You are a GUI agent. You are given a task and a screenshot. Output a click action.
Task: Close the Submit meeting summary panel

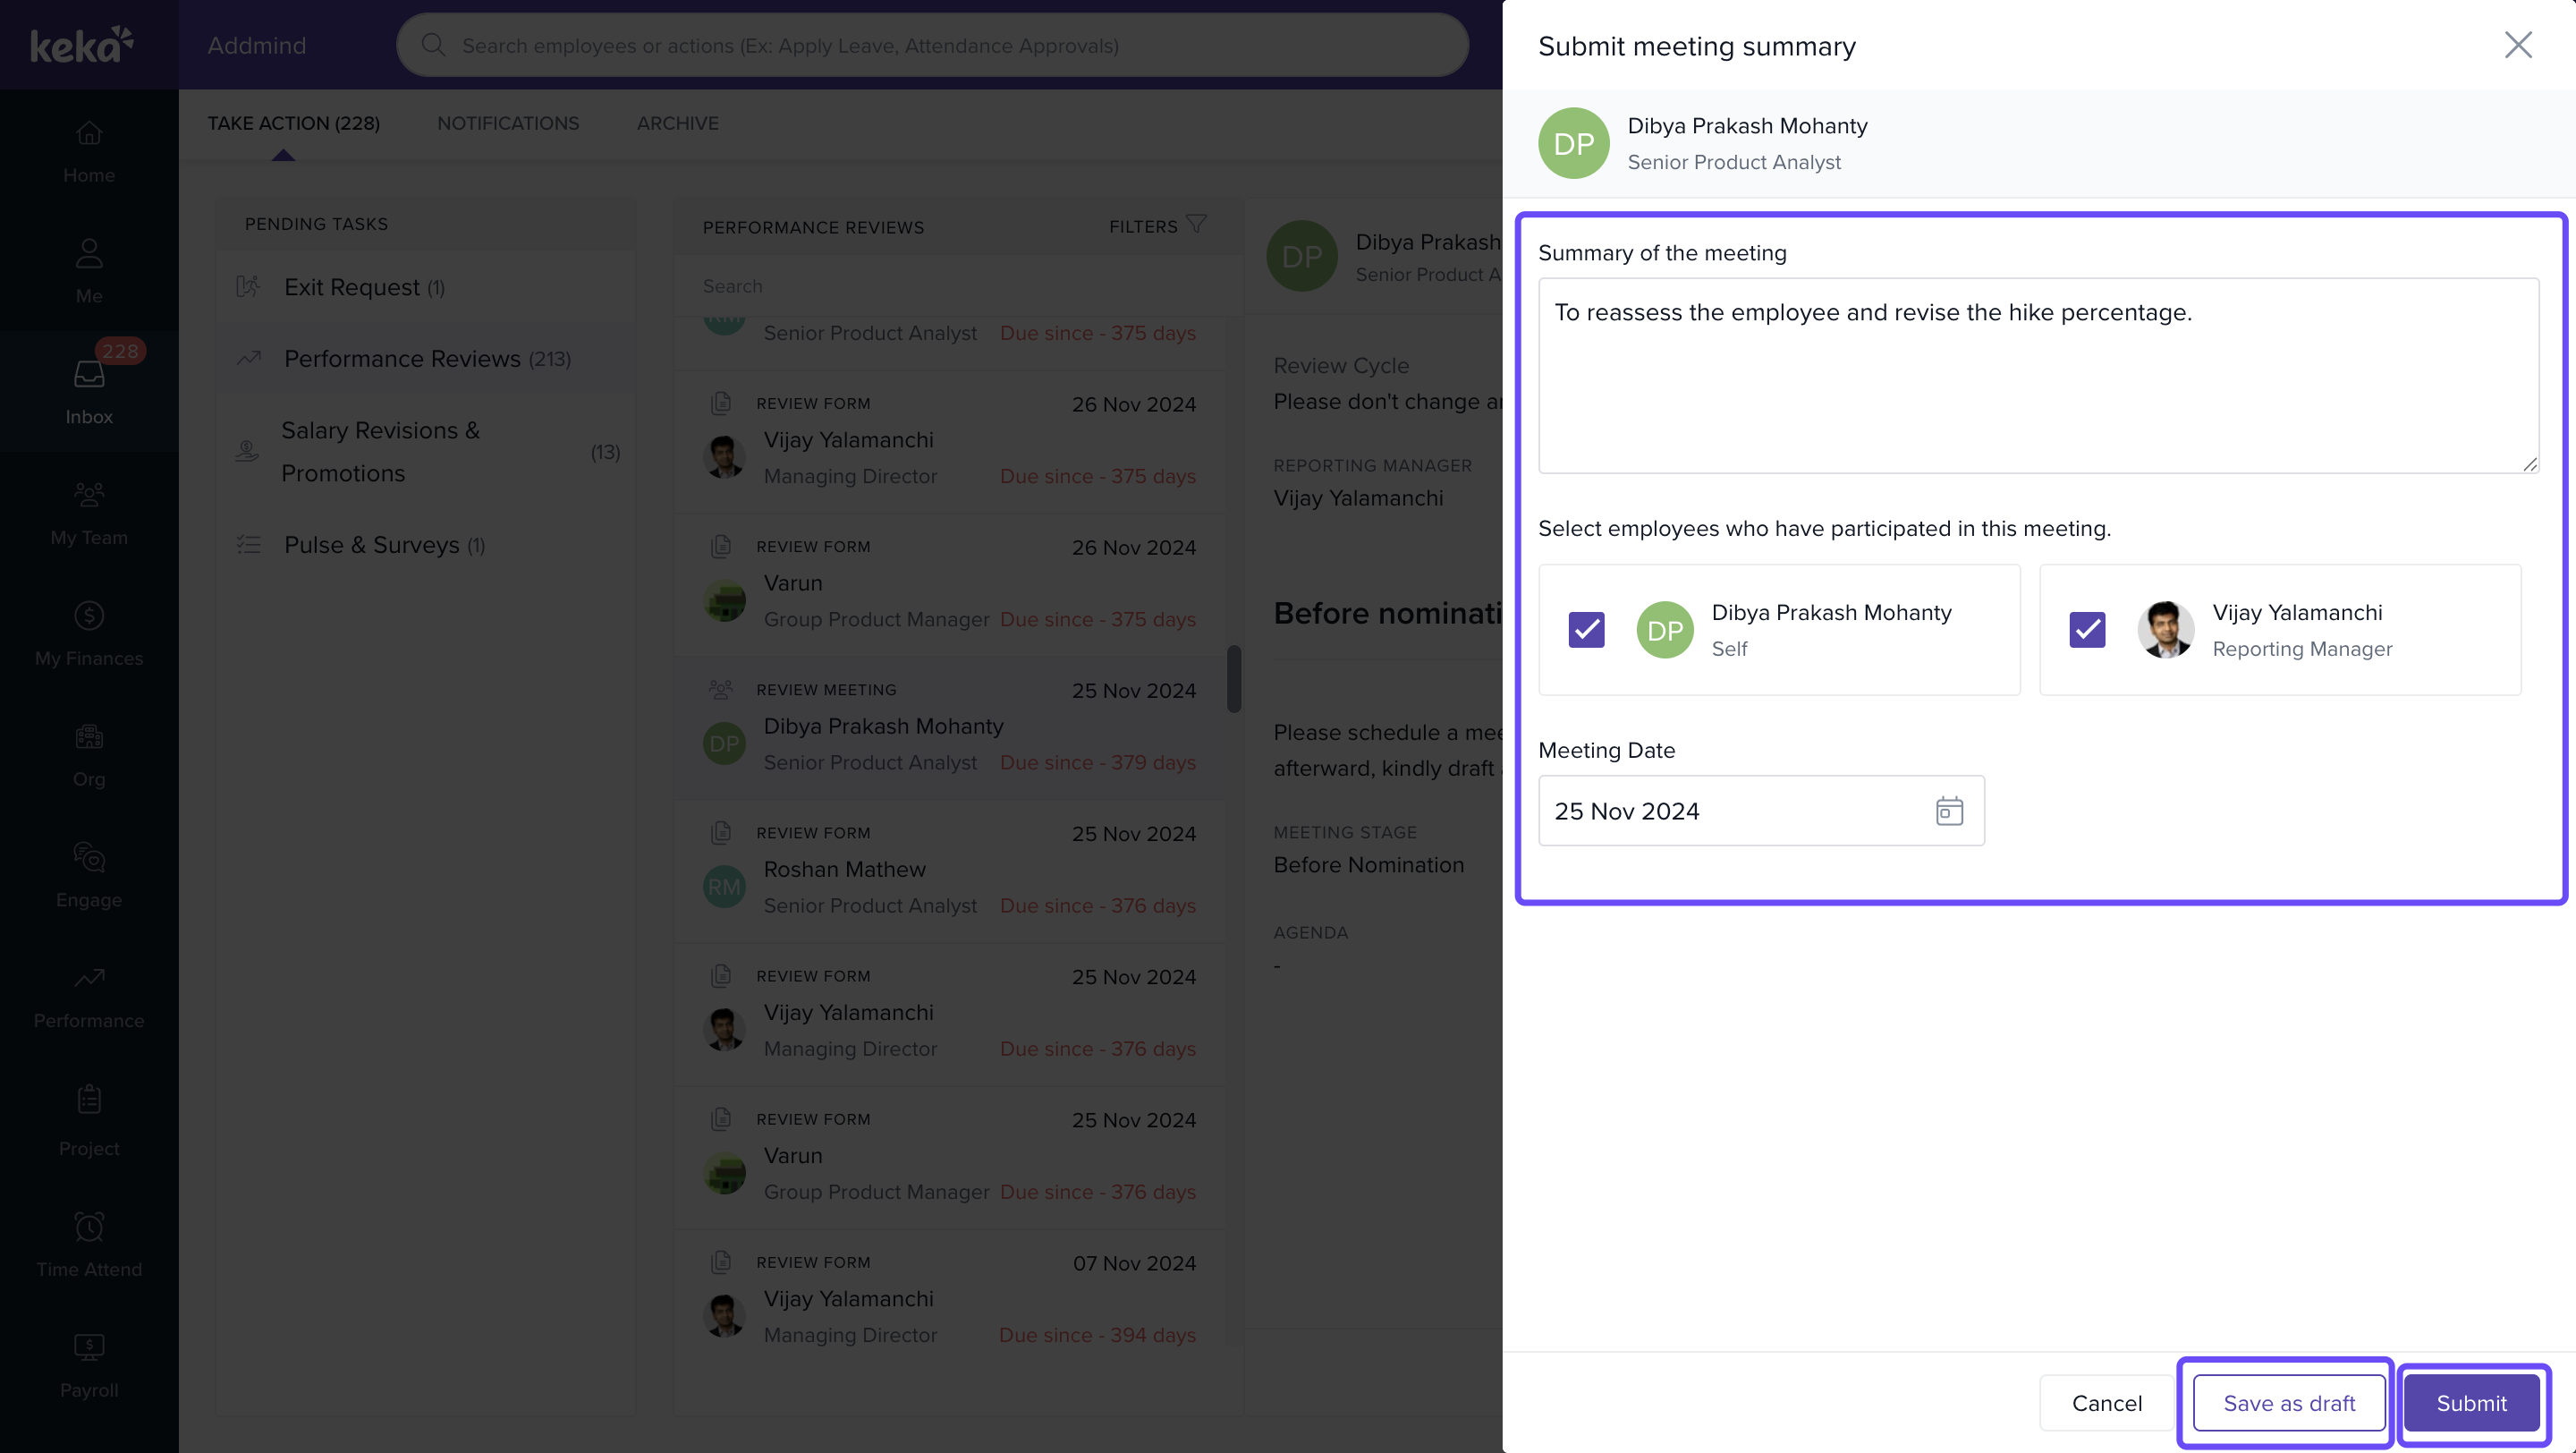click(2517, 45)
